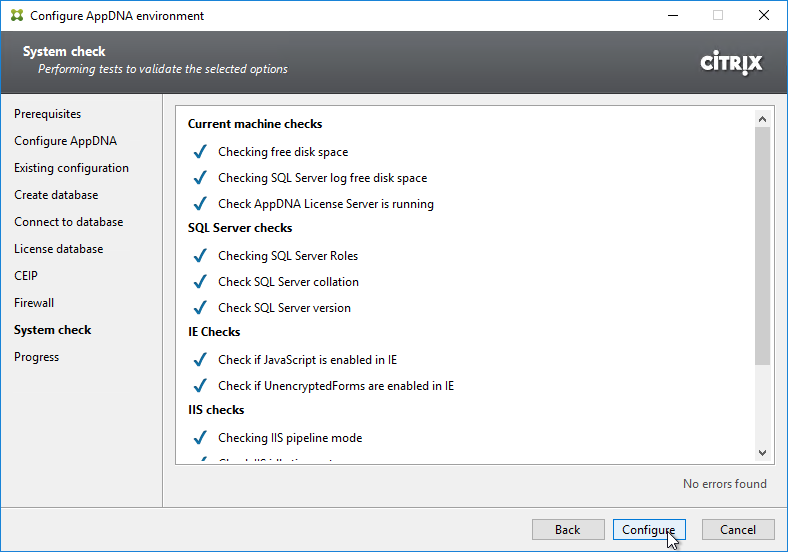Screen dimensions: 788x552
Task: Close the Configure AppDNA environment window
Action: click(x=764, y=16)
